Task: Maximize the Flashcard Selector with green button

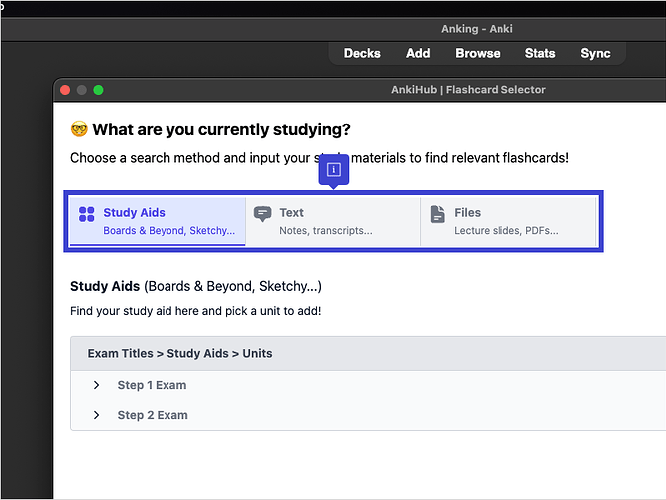Action: 99,90
